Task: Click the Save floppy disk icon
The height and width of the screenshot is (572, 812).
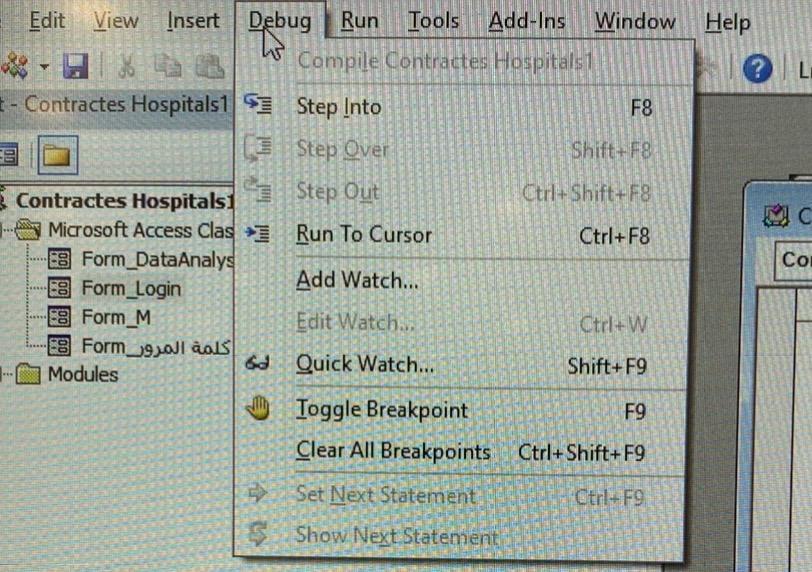Action: [76, 66]
